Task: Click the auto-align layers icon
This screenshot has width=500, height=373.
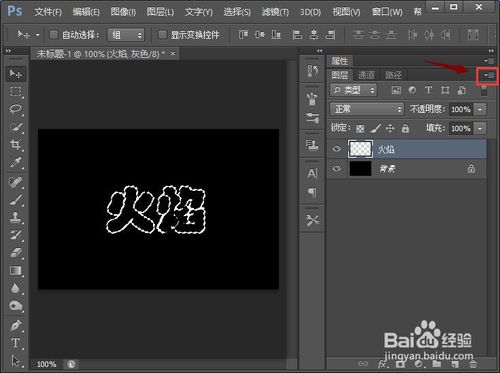Action: pyautogui.click(x=473, y=34)
